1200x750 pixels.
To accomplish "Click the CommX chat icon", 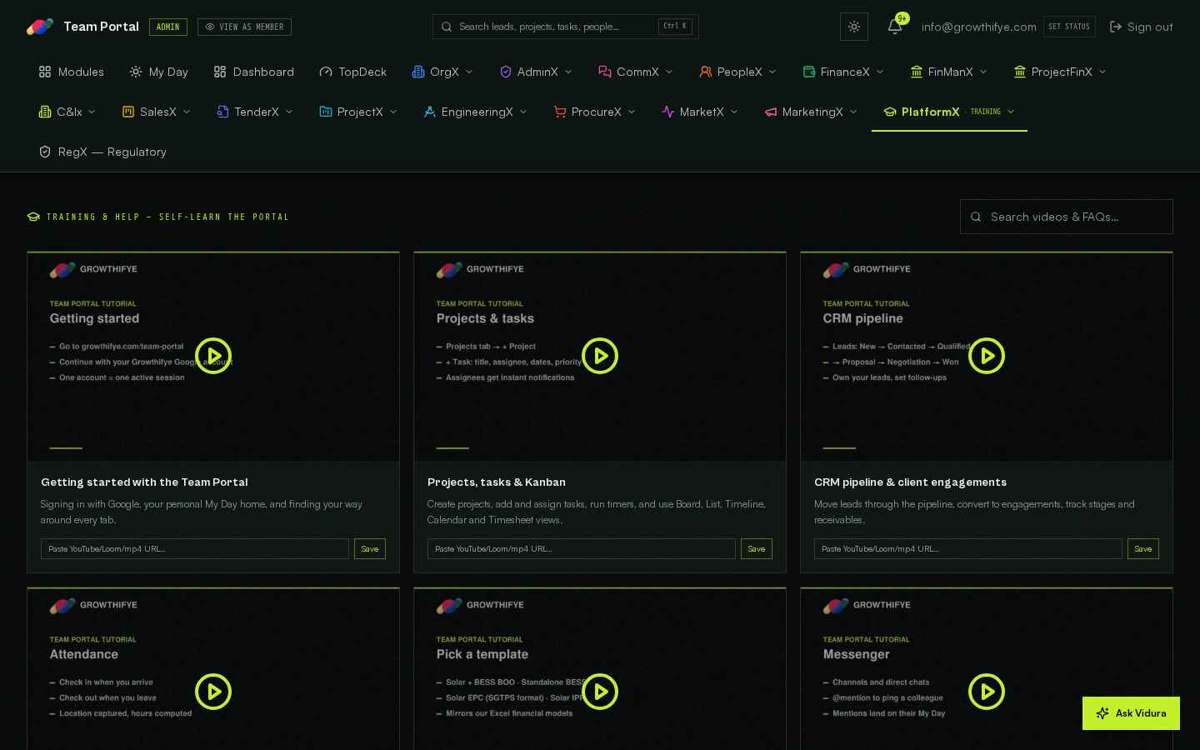I will click(605, 72).
